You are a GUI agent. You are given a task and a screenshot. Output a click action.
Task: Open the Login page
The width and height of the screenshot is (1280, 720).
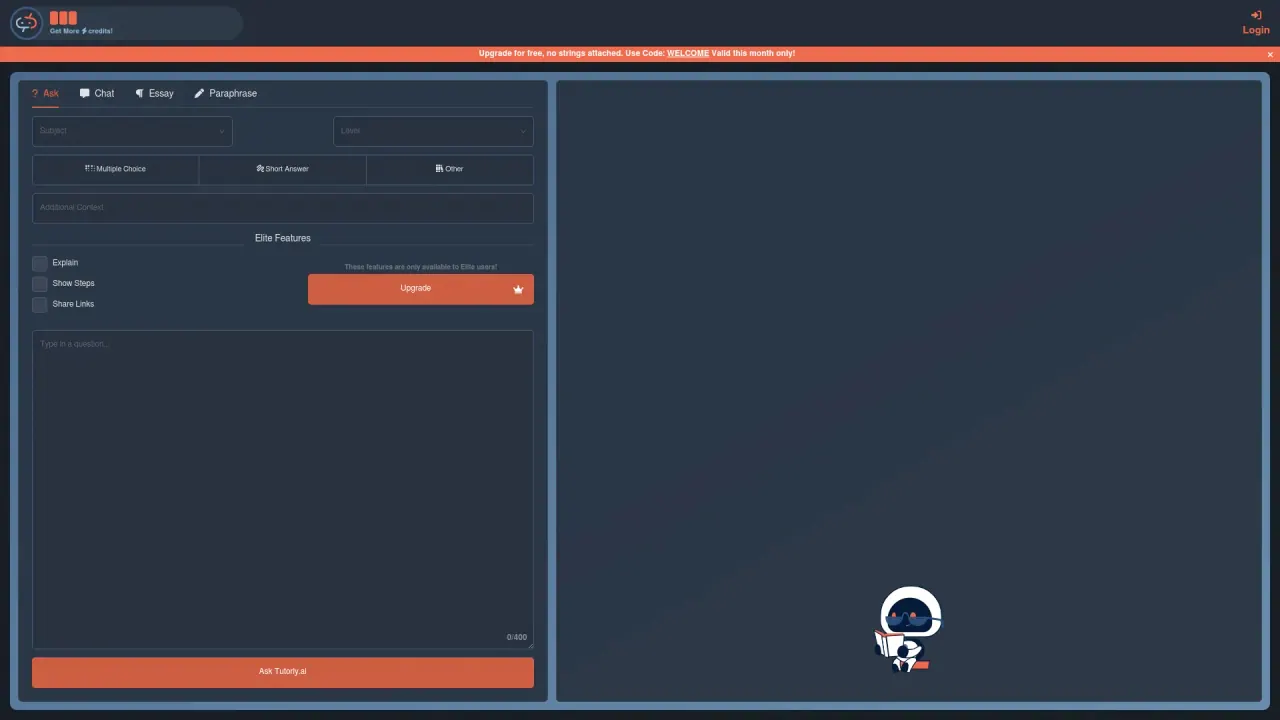[1256, 23]
